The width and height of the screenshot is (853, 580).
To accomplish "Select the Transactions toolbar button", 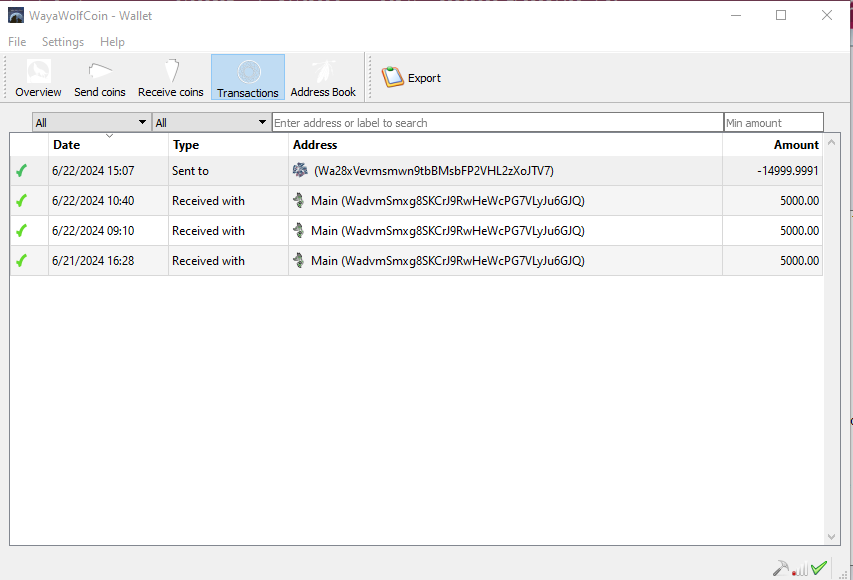I will [248, 78].
